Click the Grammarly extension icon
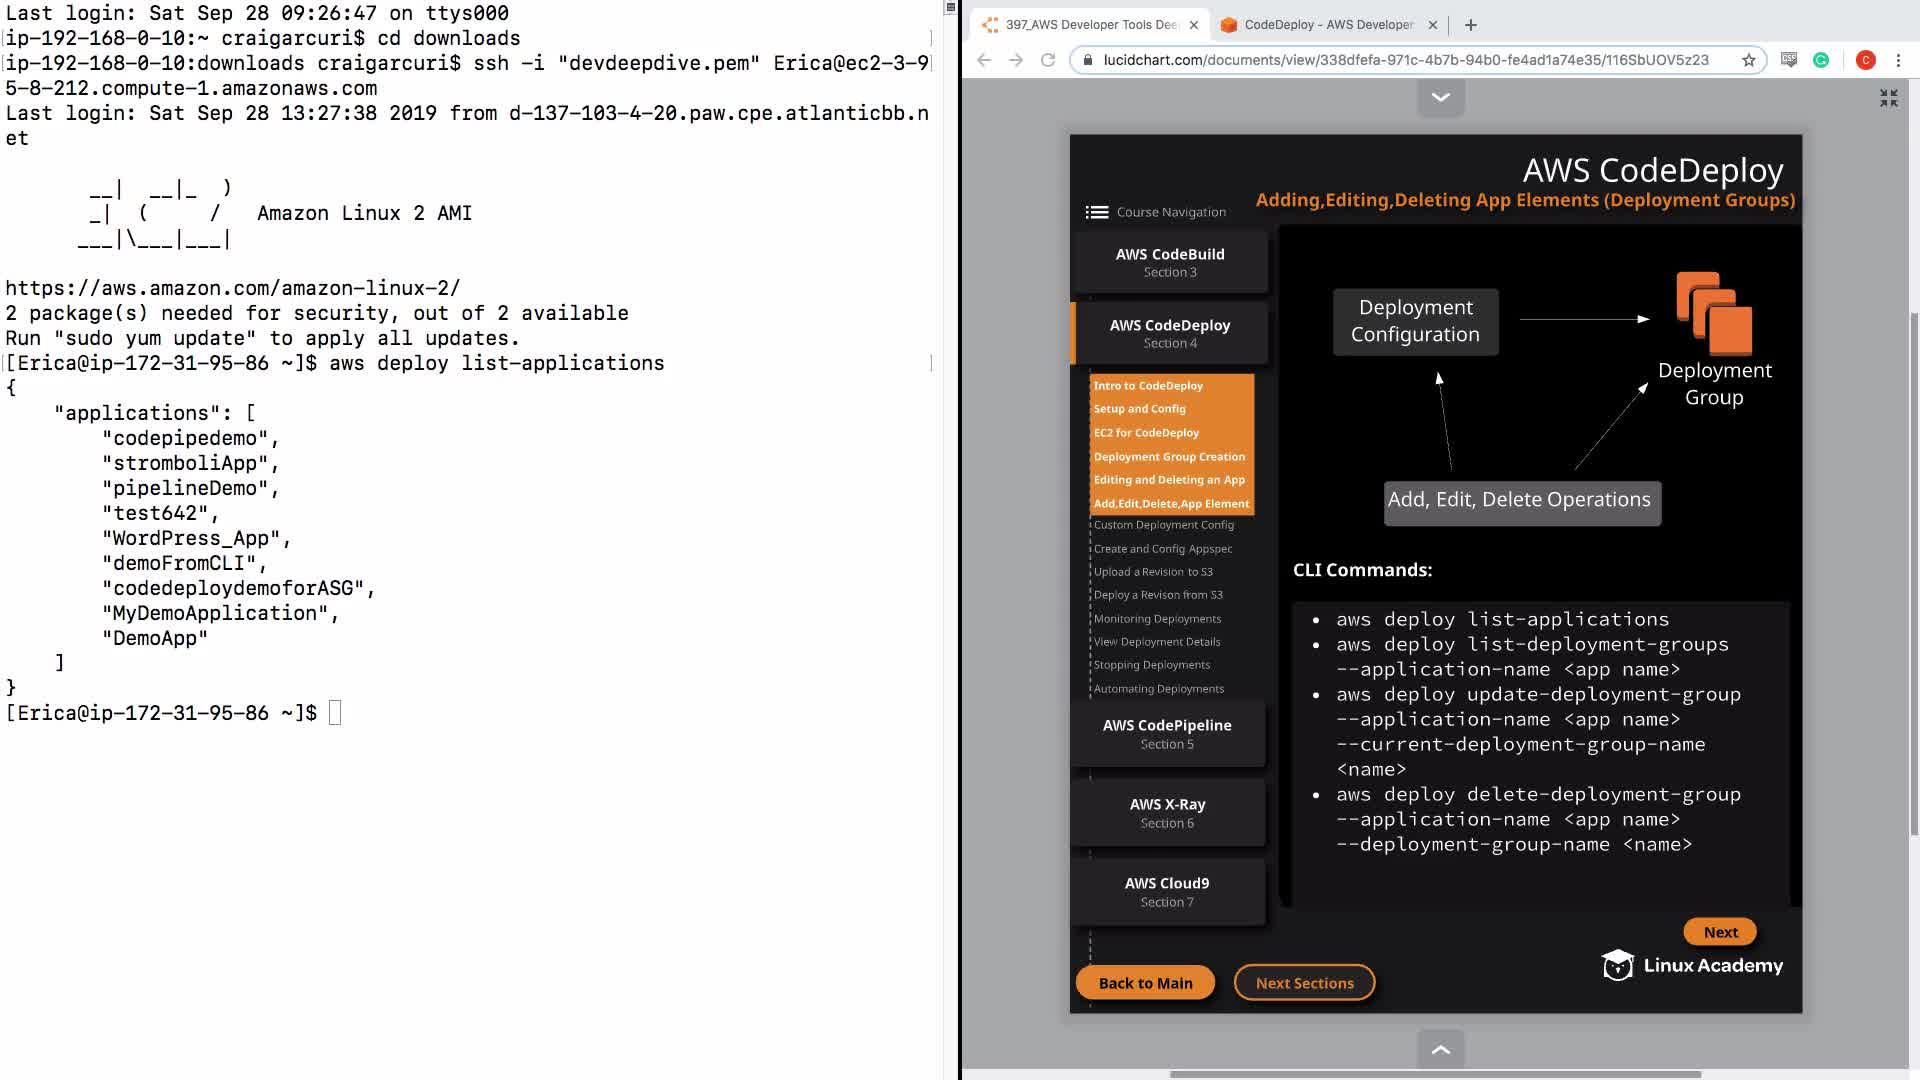This screenshot has width=1920, height=1080. click(1821, 60)
